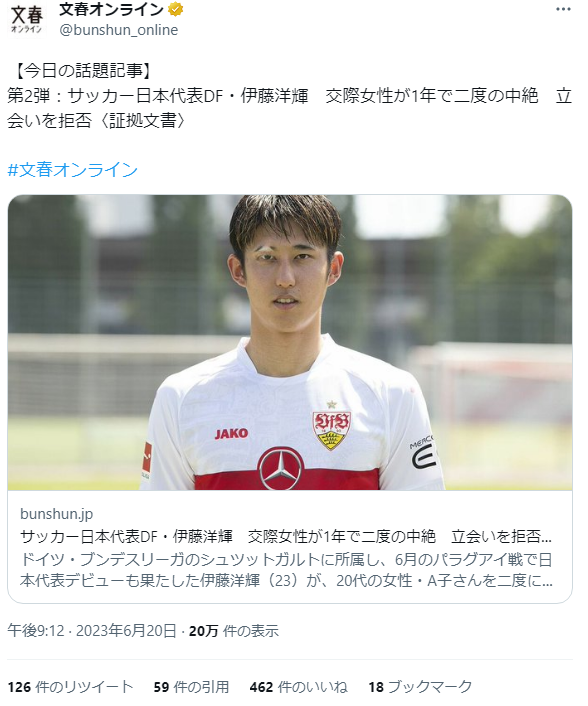
Task: Show the 126 件のリツイート list
Action: 70,687
